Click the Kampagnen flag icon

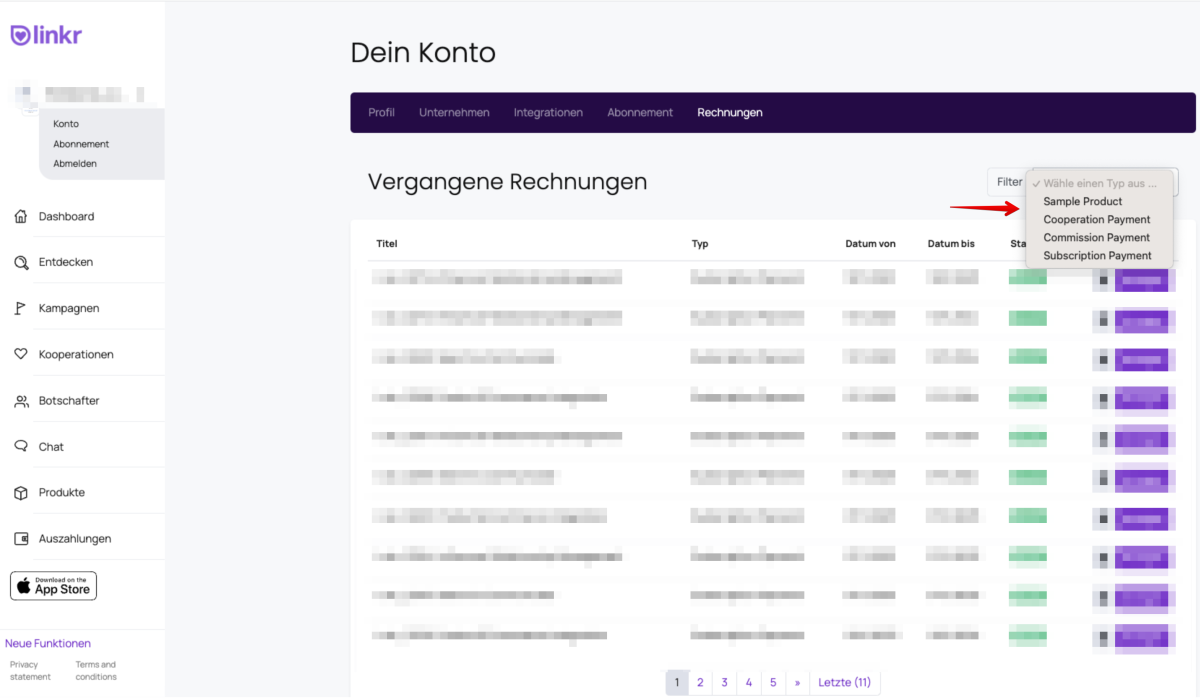(21, 308)
